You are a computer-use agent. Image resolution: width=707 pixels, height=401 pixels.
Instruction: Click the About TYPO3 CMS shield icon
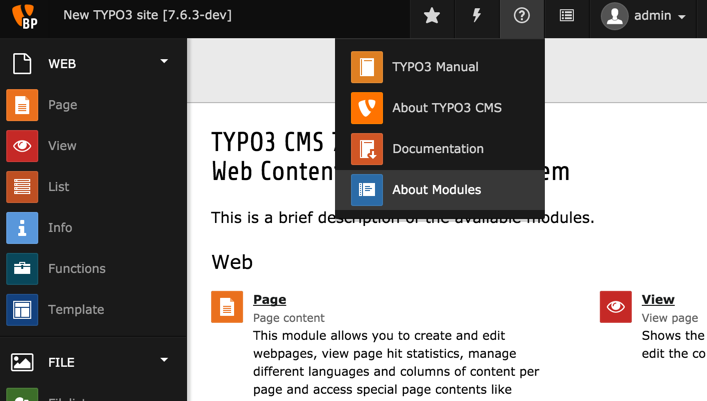pos(367,108)
